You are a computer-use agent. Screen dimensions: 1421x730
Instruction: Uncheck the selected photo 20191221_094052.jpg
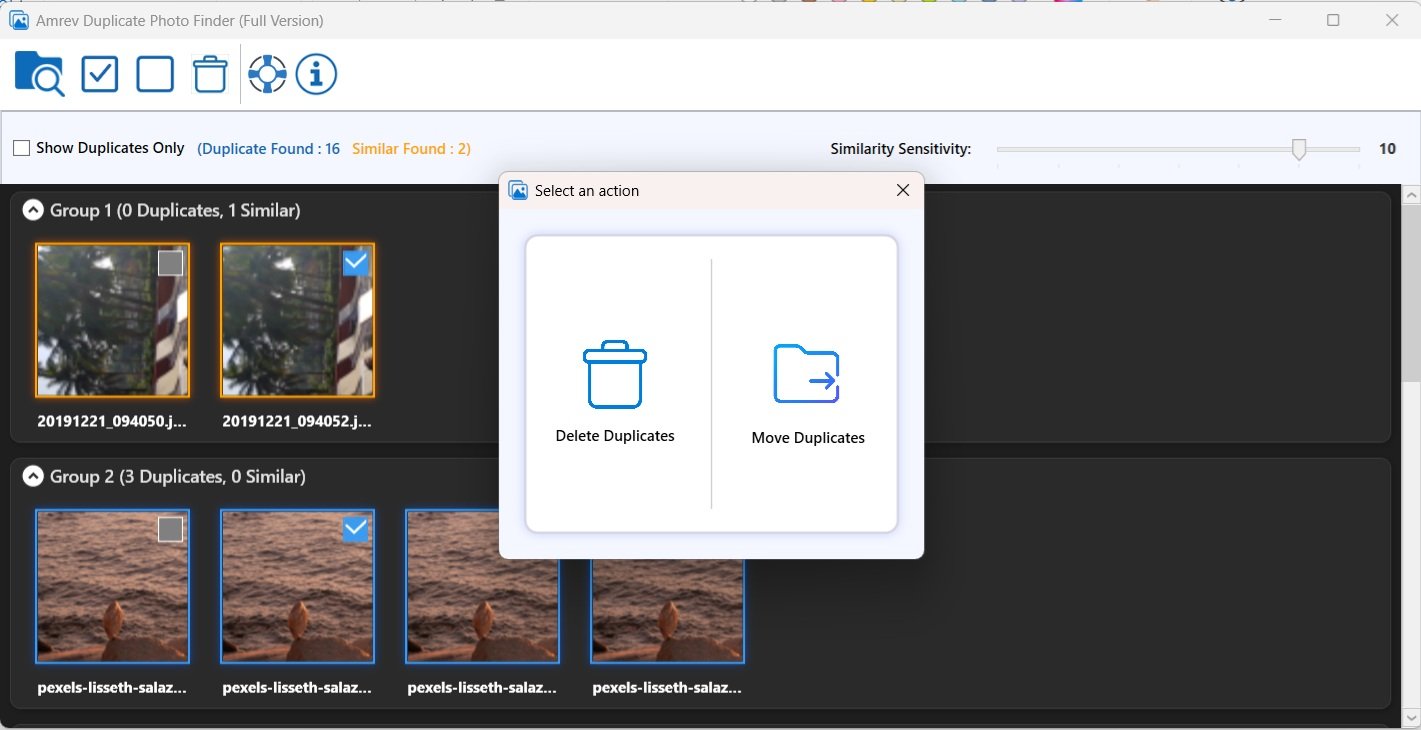[x=356, y=262]
